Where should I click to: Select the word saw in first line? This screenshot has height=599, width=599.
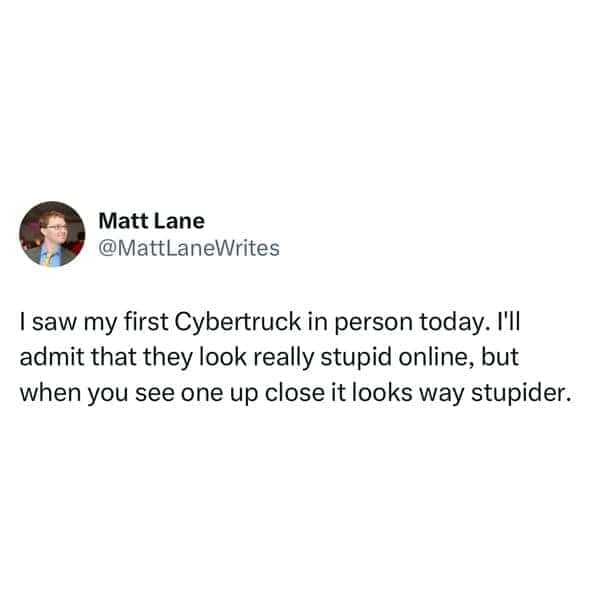pyautogui.click(x=54, y=323)
